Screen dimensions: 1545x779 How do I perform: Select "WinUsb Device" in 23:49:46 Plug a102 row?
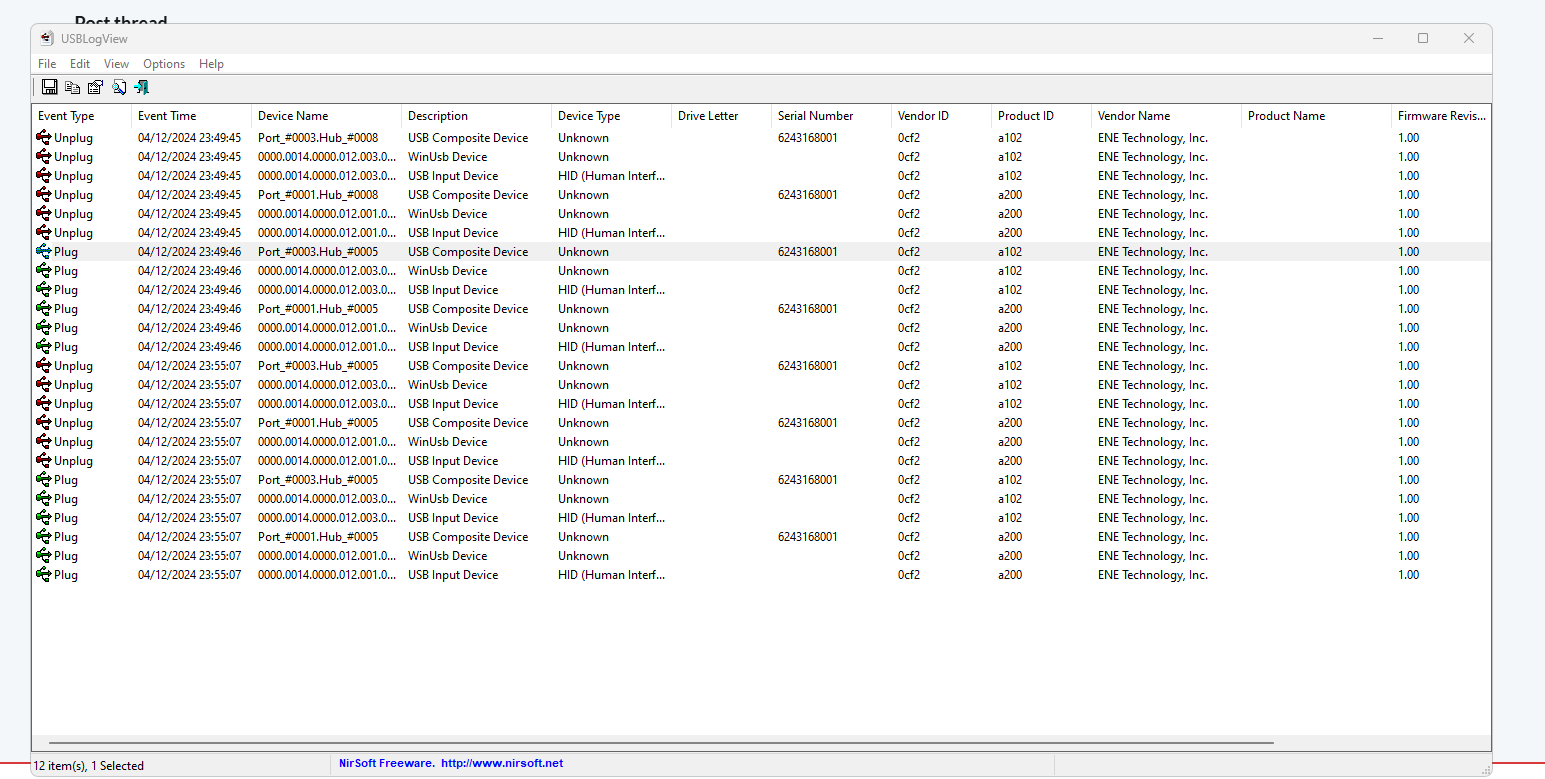pyautogui.click(x=448, y=271)
